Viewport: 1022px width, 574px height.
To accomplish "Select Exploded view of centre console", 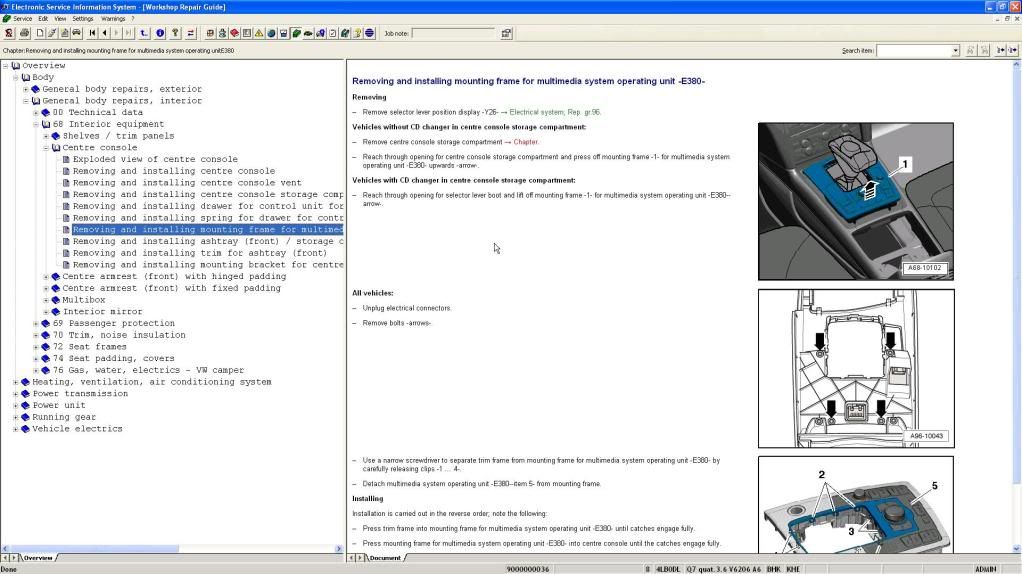I will [x=155, y=159].
